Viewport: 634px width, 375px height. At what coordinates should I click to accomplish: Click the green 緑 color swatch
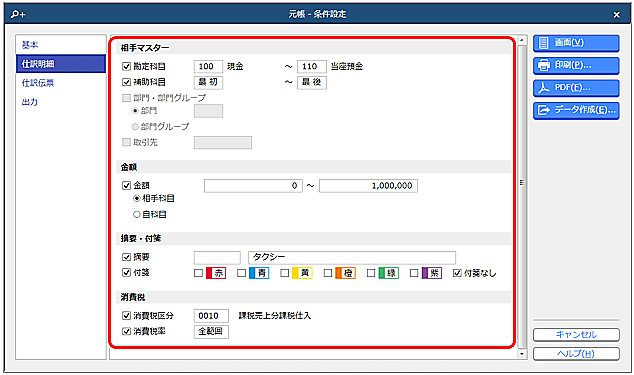pos(389,273)
